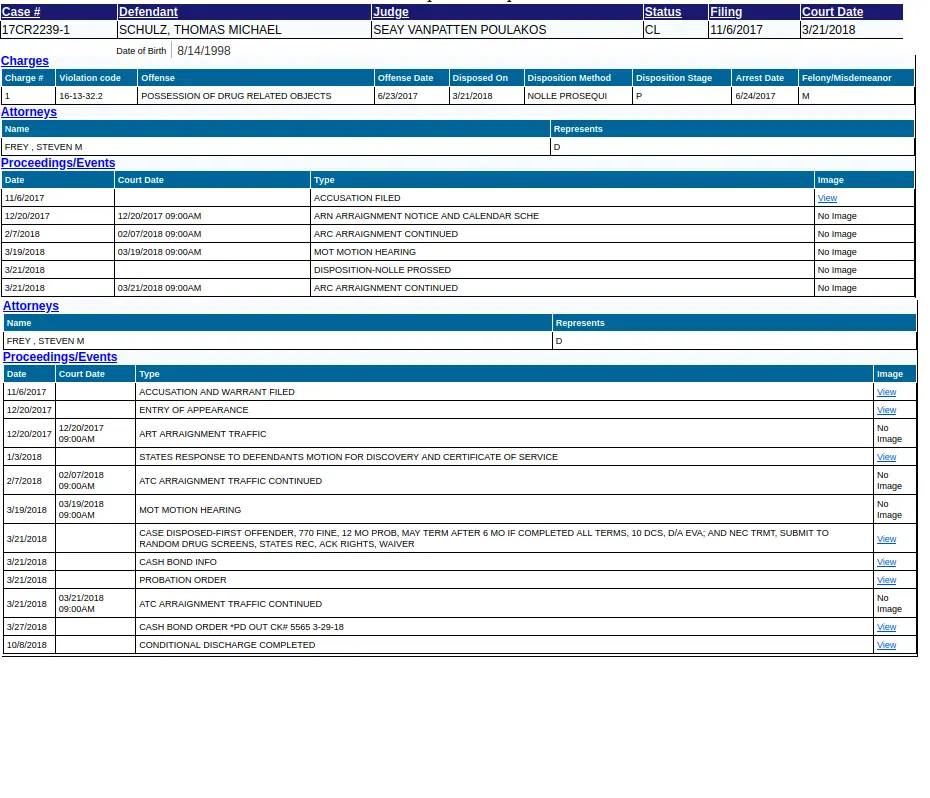Select date of birth 8/14/1998

point(203,51)
